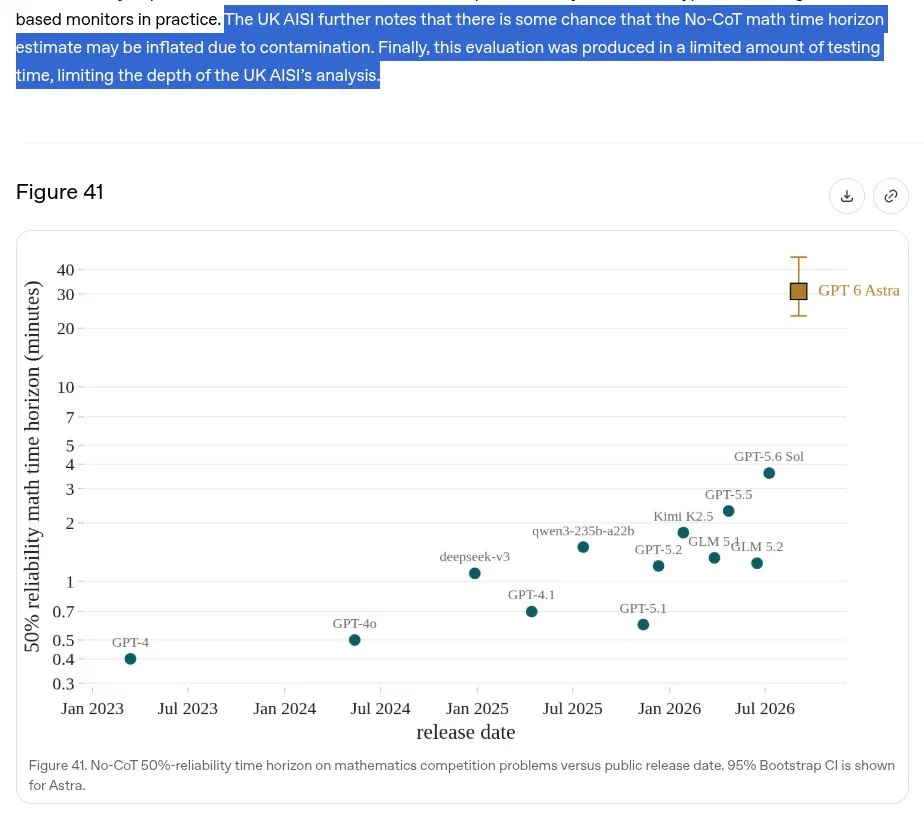Copy link to Figure 41 icon
Viewport: 924px width, 819px height.
pyautogui.click(x=890, y=196)
